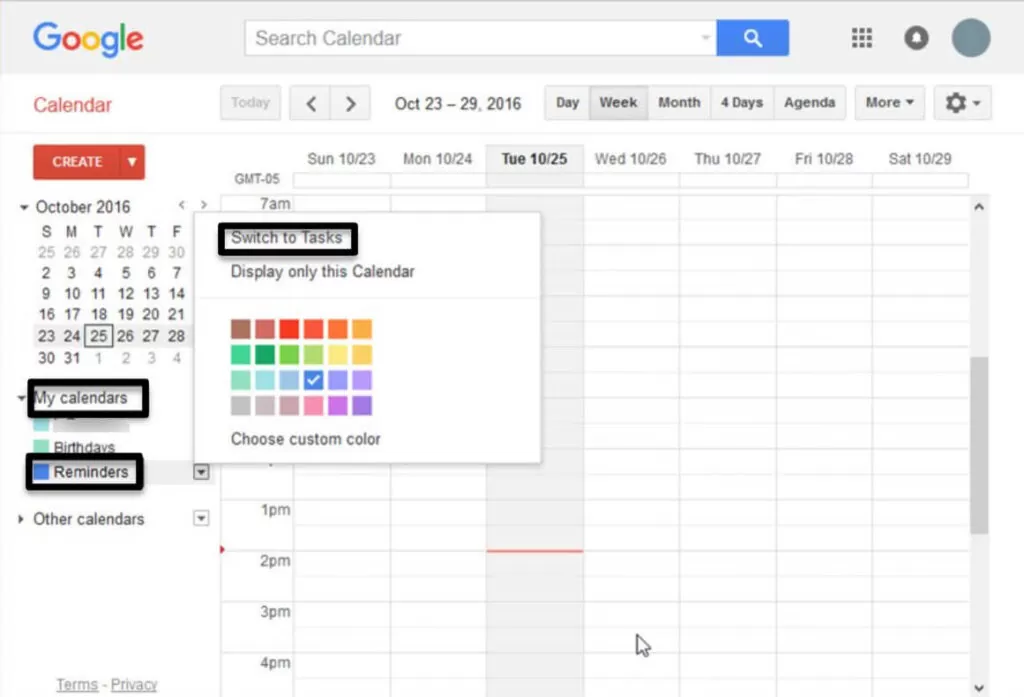Click the calendar scroll down arrow
This screenshot has width=1024, height=697.
pyautogui.click(x=979, y=688)
